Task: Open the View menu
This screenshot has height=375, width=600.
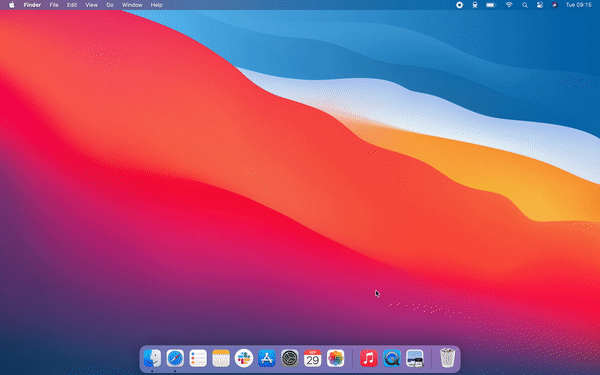Action: pyautogui.click(x=91, y=5)
